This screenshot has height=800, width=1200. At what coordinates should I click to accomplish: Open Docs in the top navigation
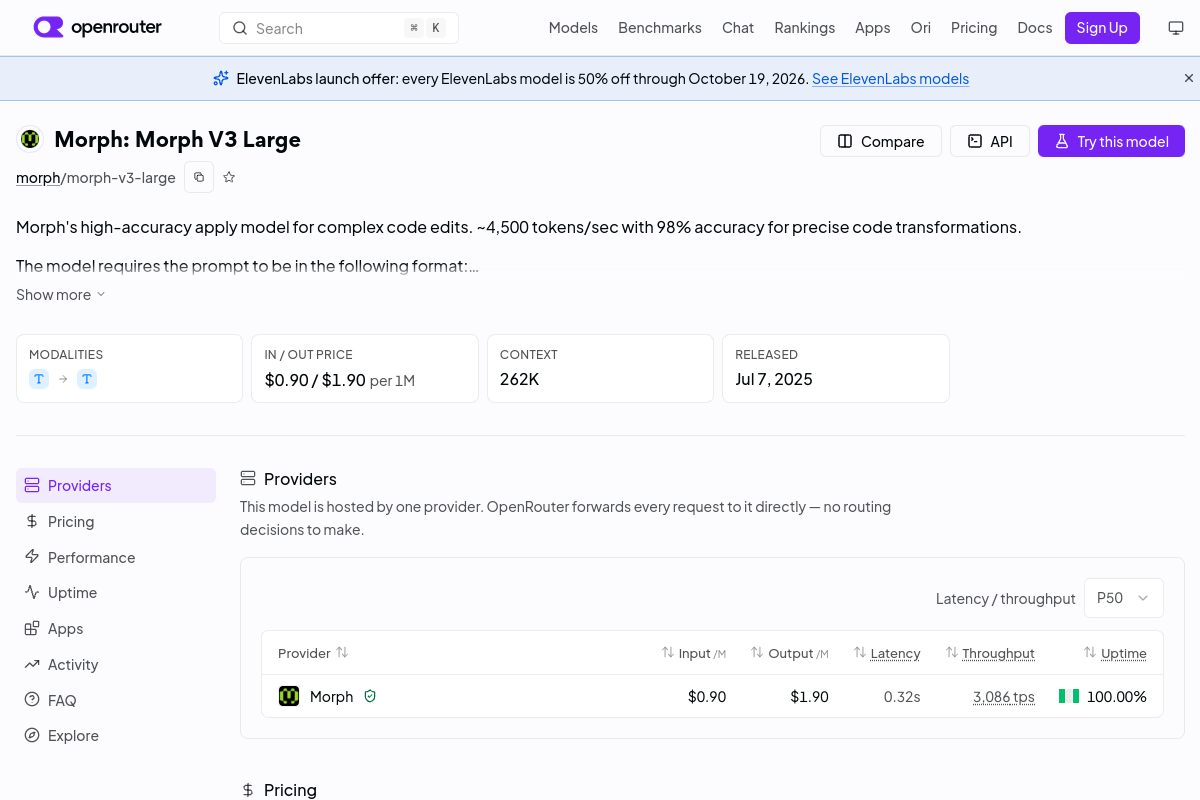[x=1035, y=28]
